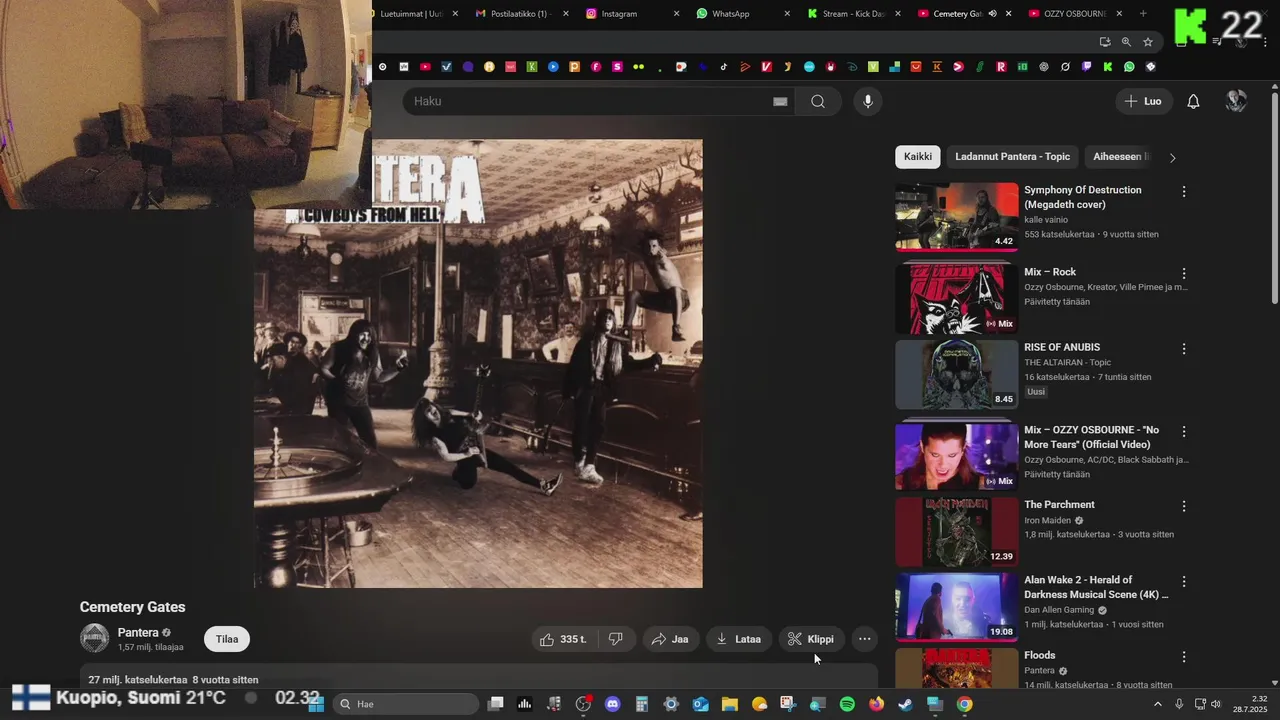1280x720 pixels.
Task: Click the Luo create button
Action: click(x=1143, y=101)
